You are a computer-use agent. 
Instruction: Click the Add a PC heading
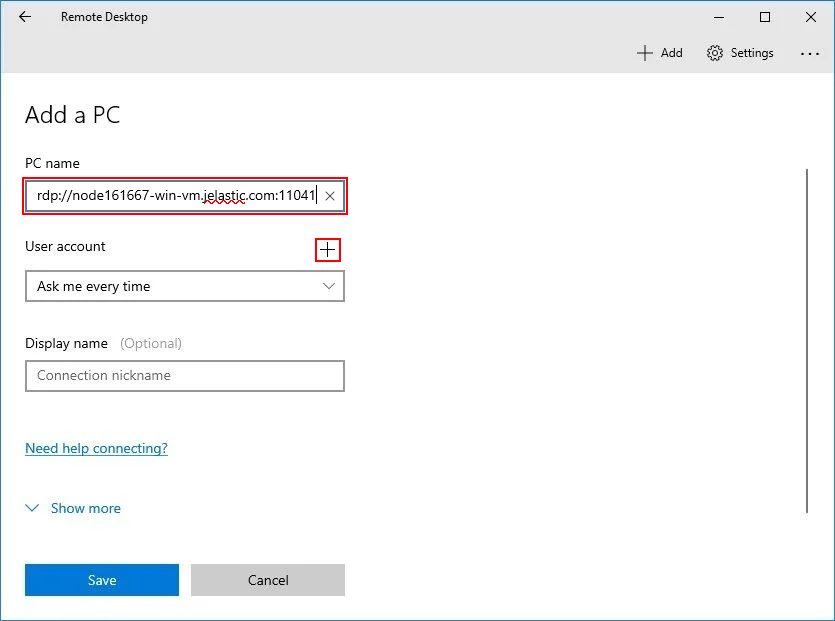pos(73,115)
